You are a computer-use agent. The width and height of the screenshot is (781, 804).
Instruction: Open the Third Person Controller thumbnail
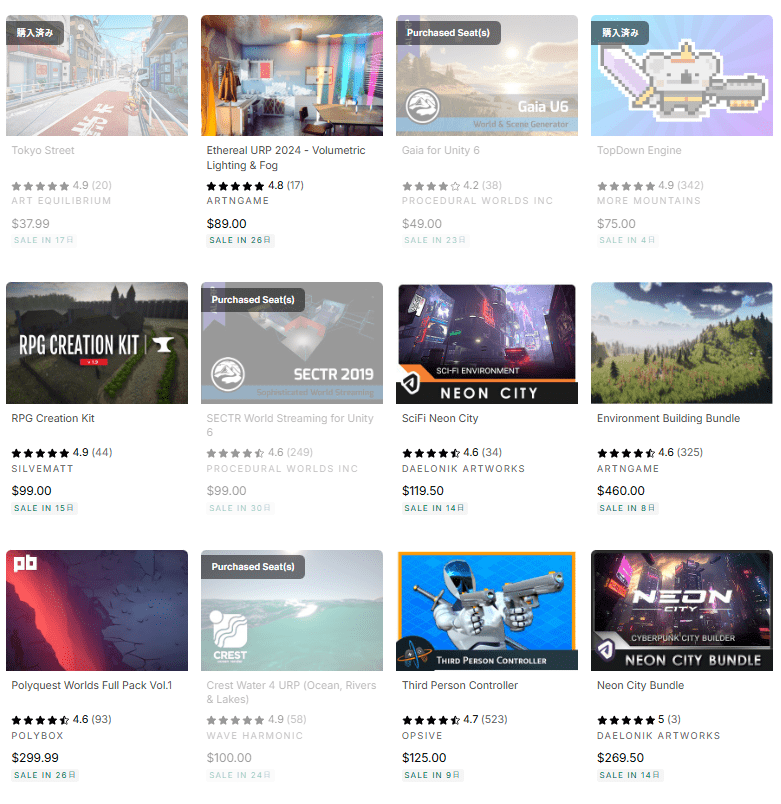tap(487, 610)
